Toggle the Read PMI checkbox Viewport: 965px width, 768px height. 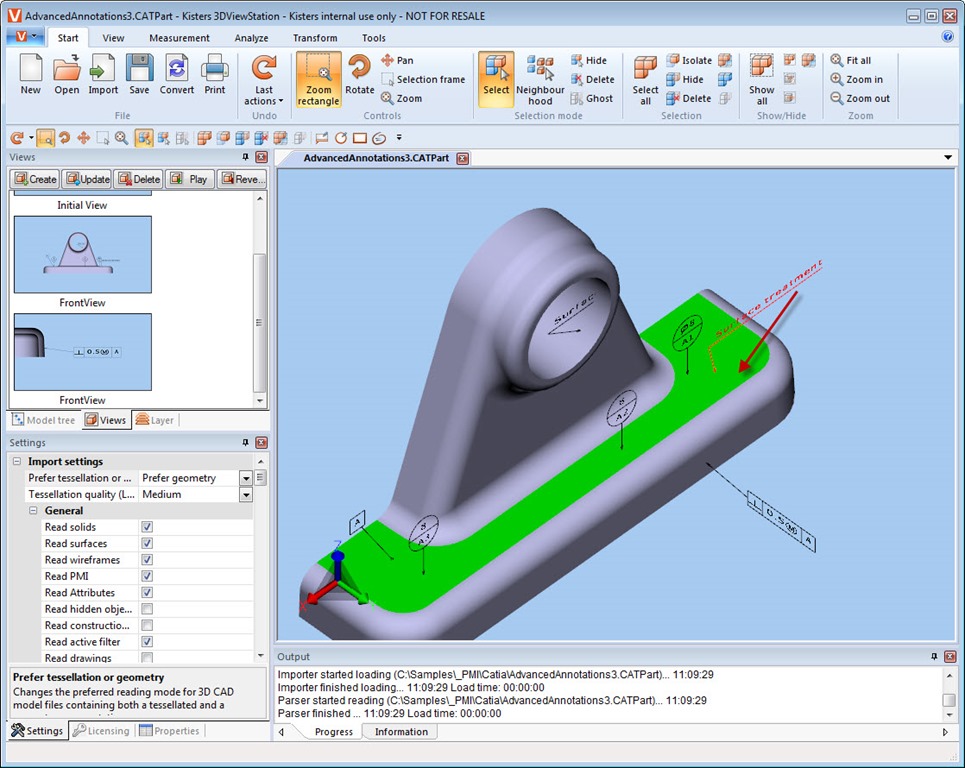pos(147,576)
